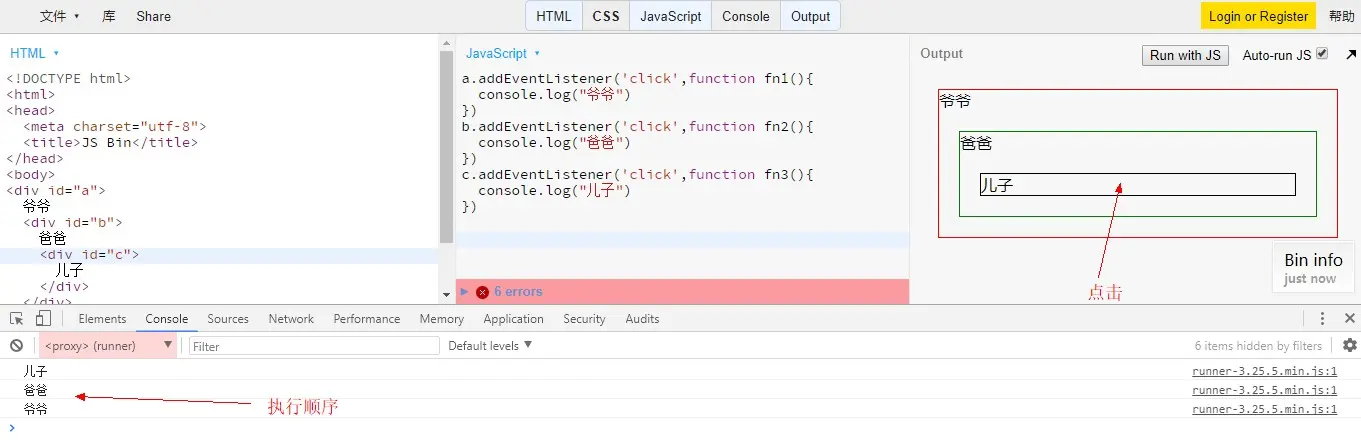Close the DevTools panel

pyautogui.click(x=1349, y=319)
